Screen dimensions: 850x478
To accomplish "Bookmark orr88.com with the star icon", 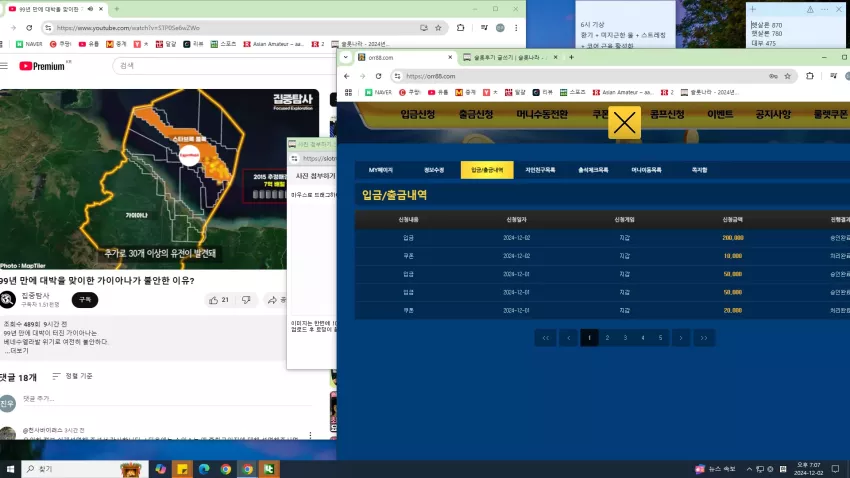I will point(788,76).
